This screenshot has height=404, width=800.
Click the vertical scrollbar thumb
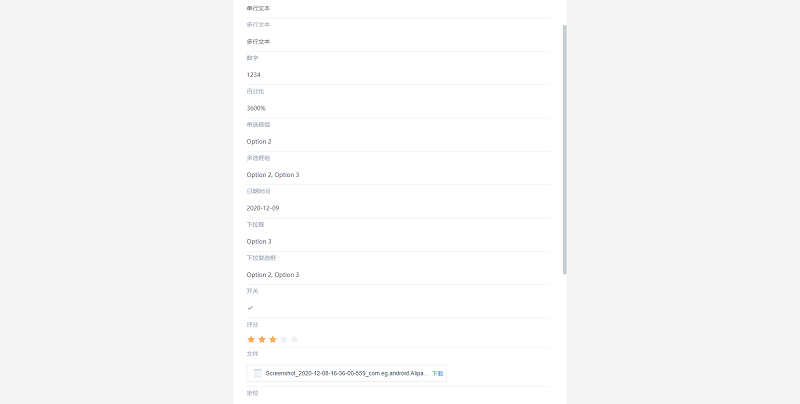(565, 150)
